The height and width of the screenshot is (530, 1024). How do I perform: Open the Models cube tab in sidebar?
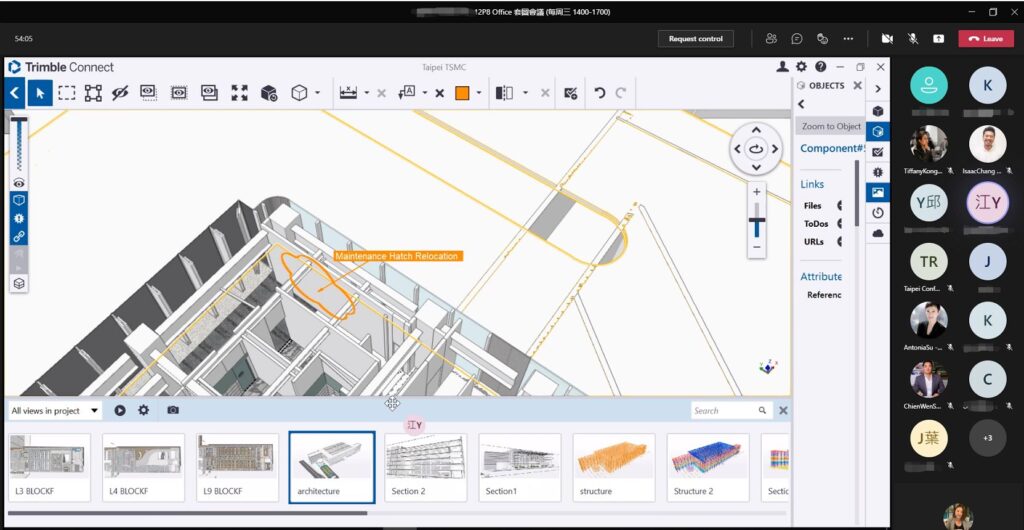(x=878, y=111)
